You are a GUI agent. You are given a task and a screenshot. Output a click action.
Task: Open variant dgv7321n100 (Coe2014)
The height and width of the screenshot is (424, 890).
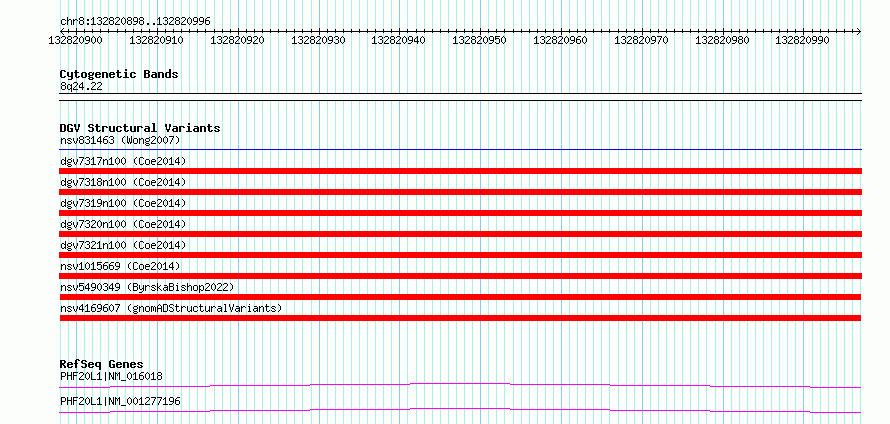tap(123, 245)
